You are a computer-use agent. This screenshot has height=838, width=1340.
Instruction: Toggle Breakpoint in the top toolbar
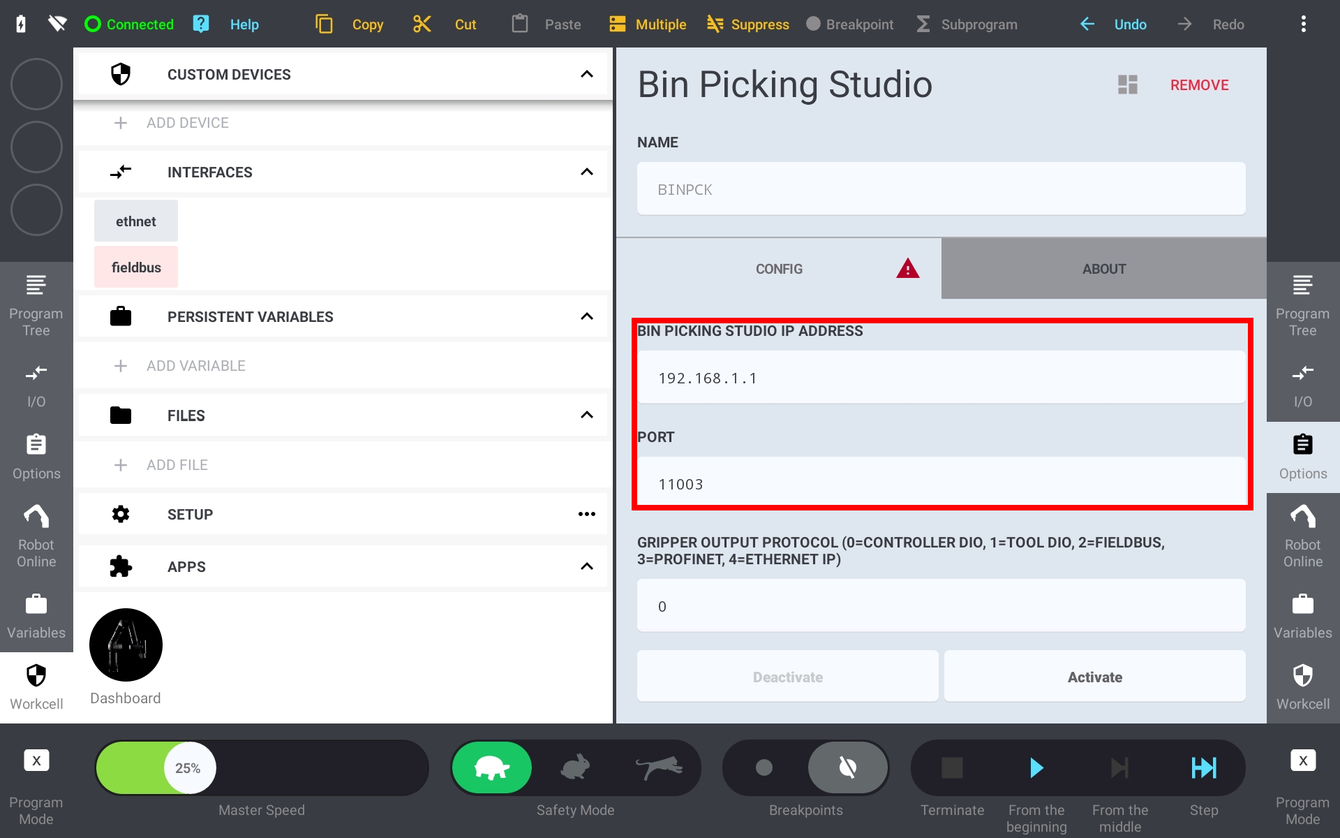(850, 24)
